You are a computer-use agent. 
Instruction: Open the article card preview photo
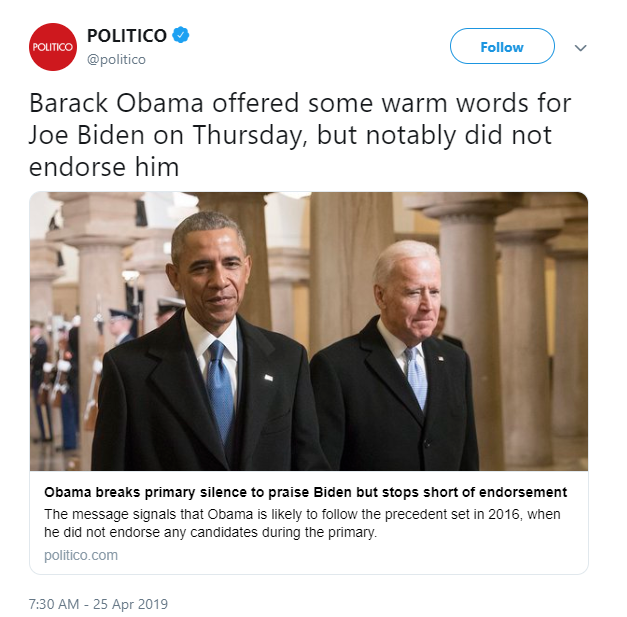pos(309,331)
